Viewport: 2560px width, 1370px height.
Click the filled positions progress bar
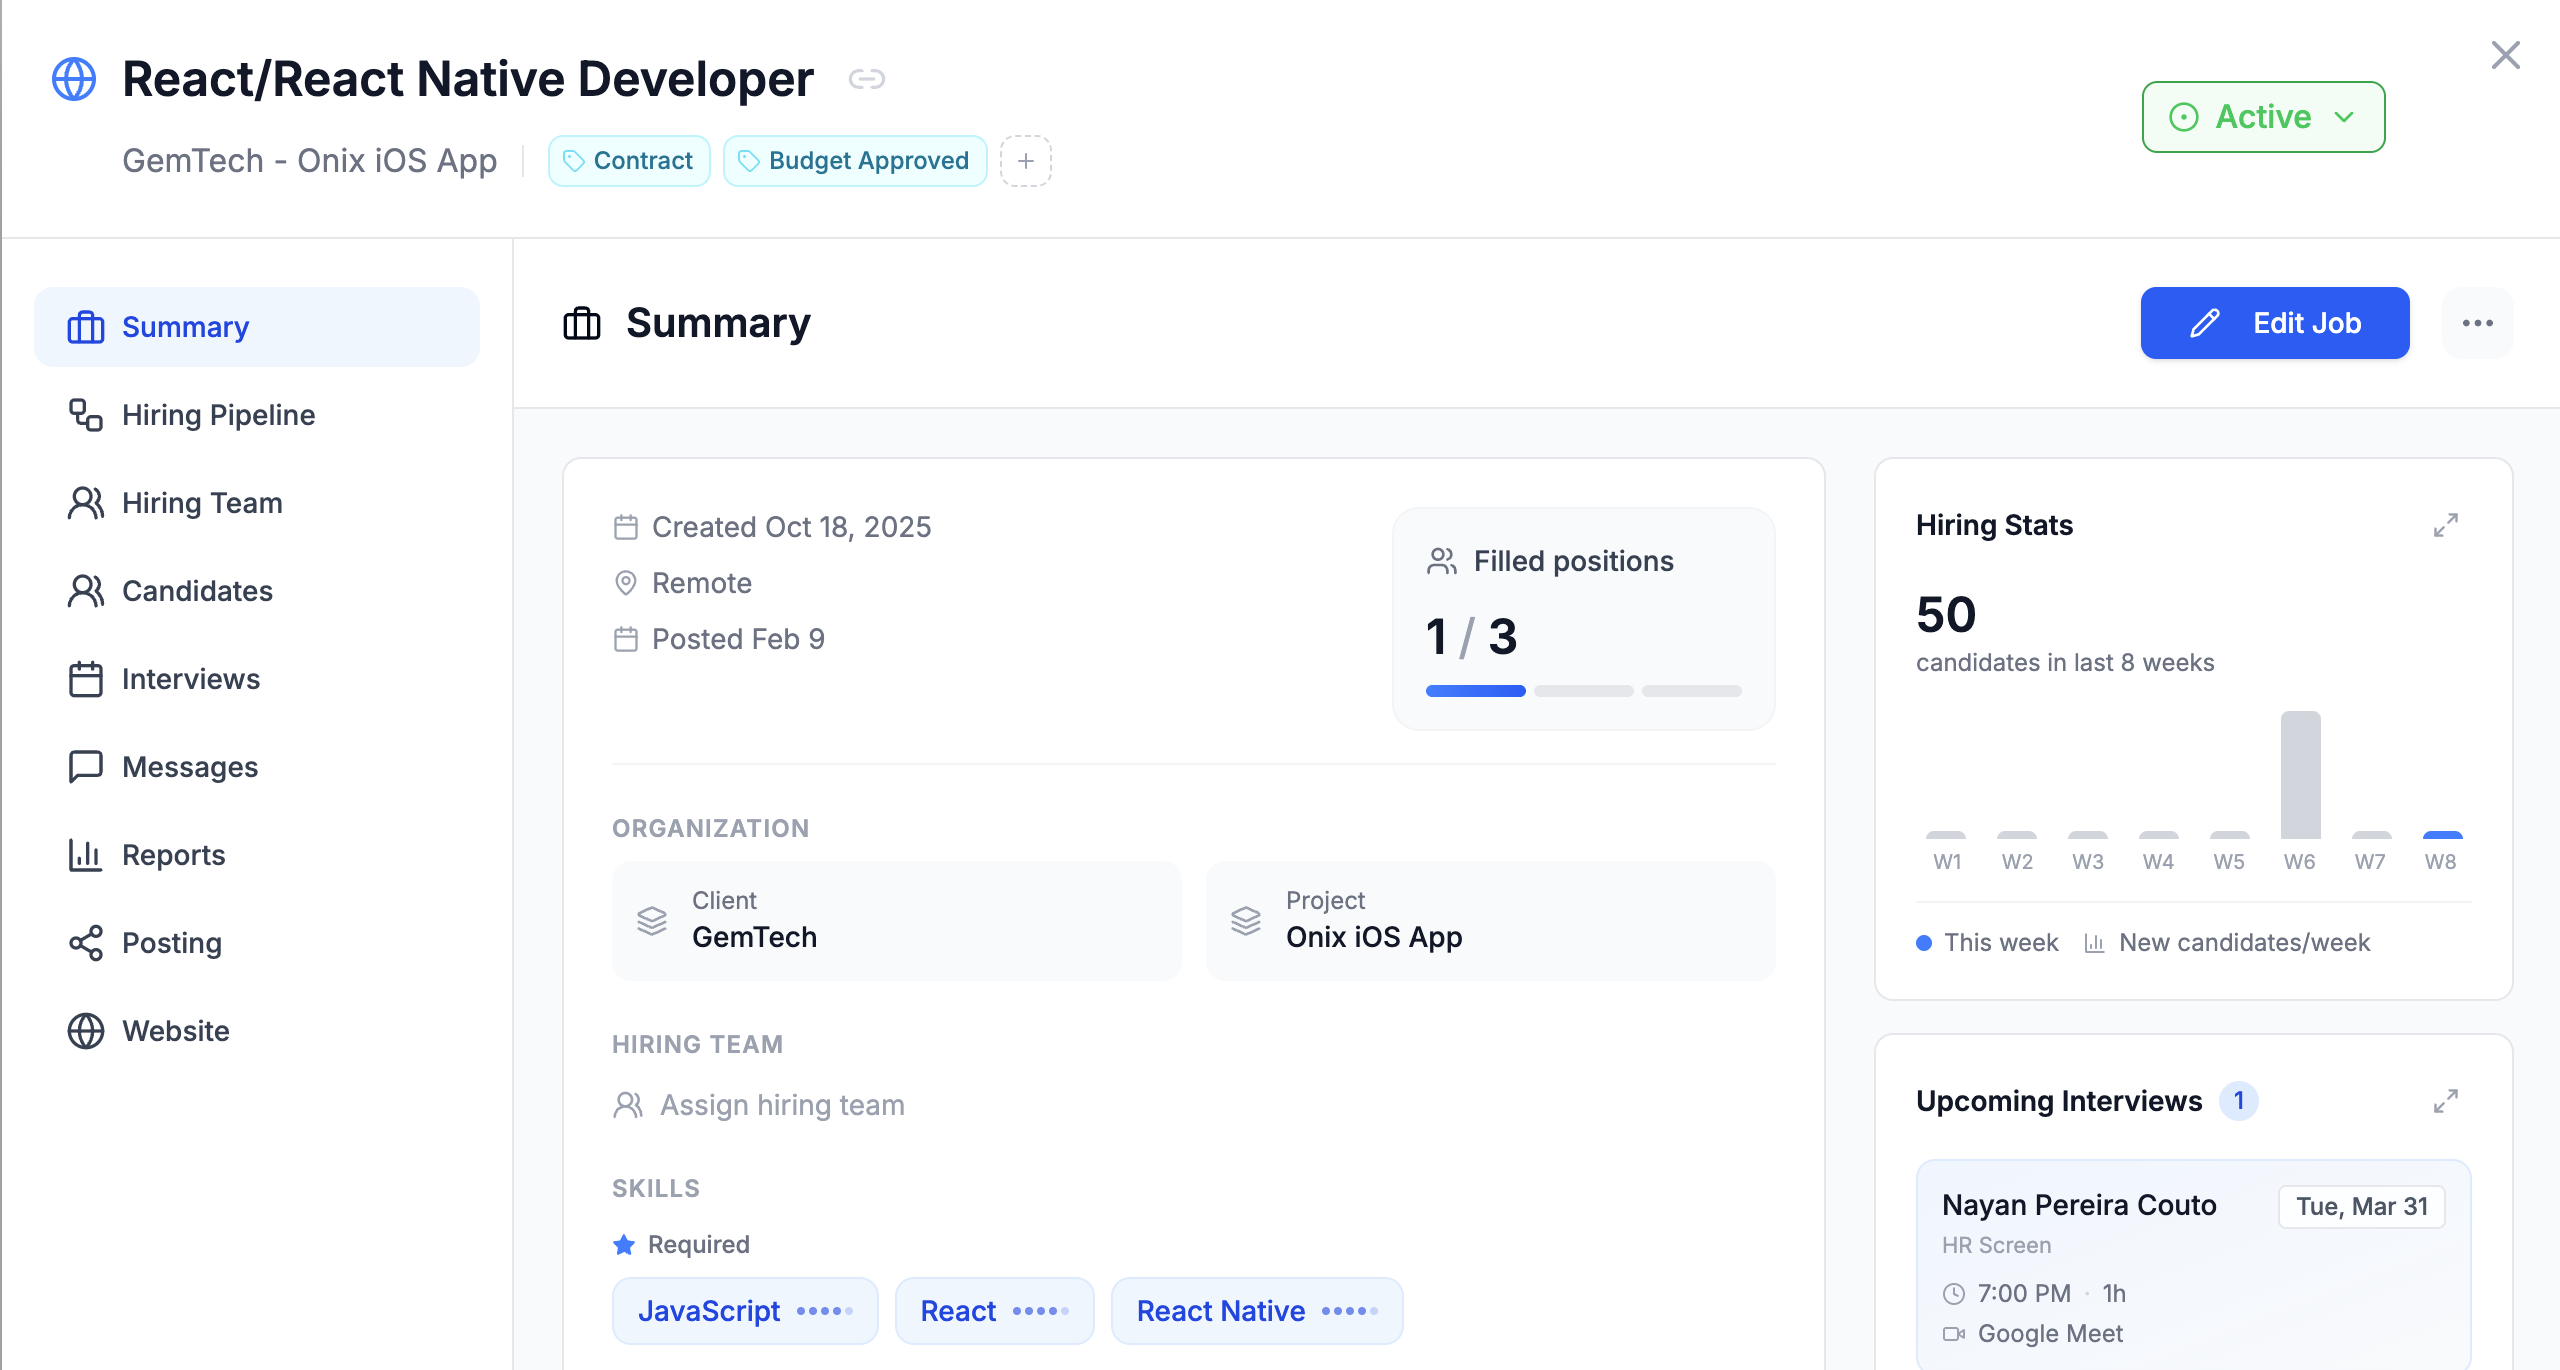click(1583, 691)
